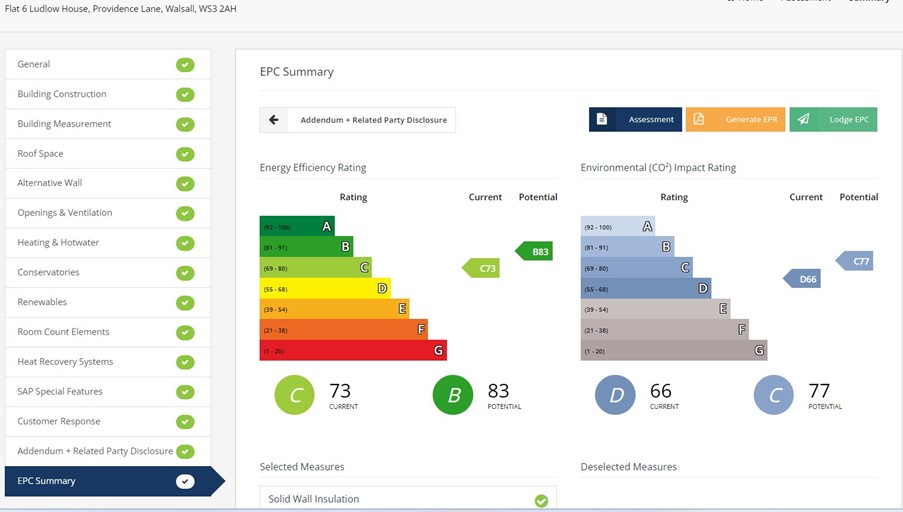Click green check icon beside Roof Space
The width and height of the screenshot is (903, 512).
tap(185, 154)
